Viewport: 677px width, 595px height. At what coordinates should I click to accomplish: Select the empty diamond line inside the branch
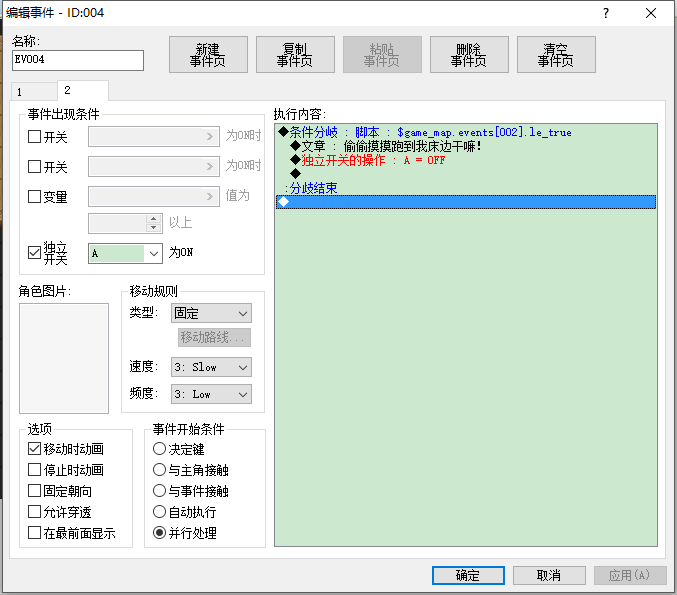tap(466, 174)
